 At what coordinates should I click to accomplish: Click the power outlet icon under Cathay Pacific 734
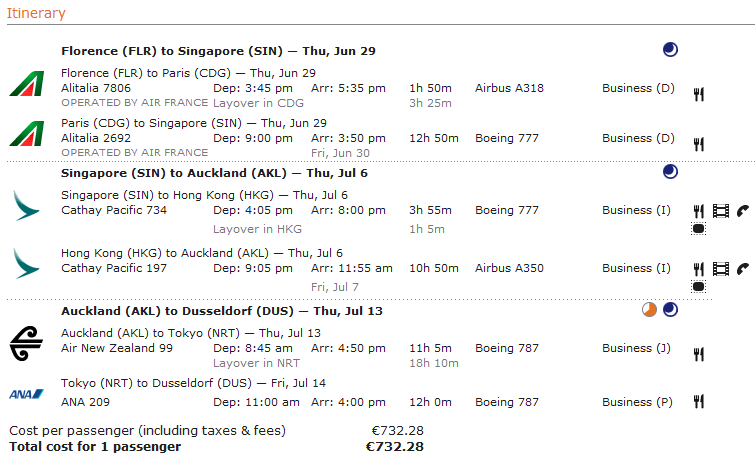click(x=699, y=229)
